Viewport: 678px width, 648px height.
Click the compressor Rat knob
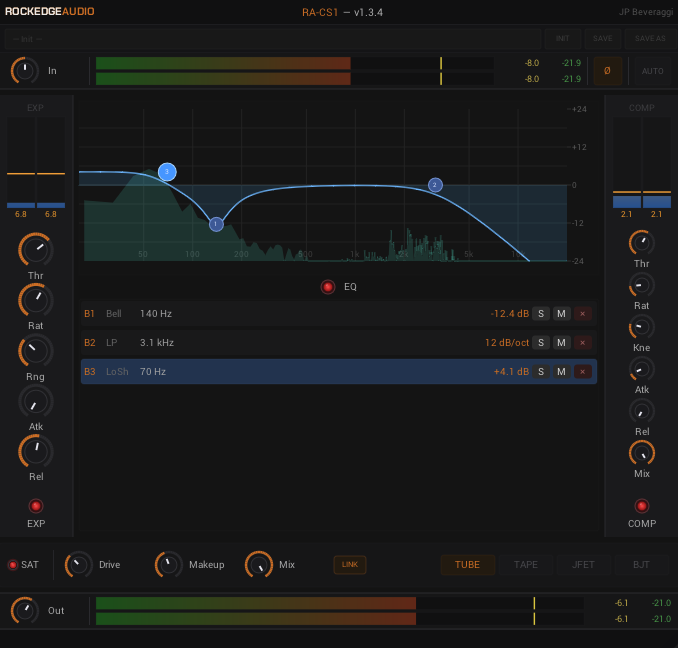pyautogui.click(x=642, y=285)
